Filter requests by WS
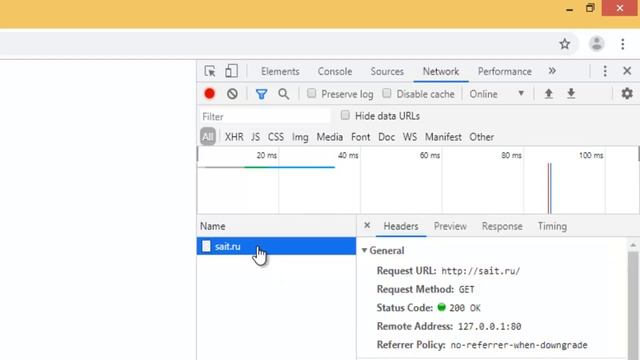Viewport: 640px width, 360px height. (410, 137)
